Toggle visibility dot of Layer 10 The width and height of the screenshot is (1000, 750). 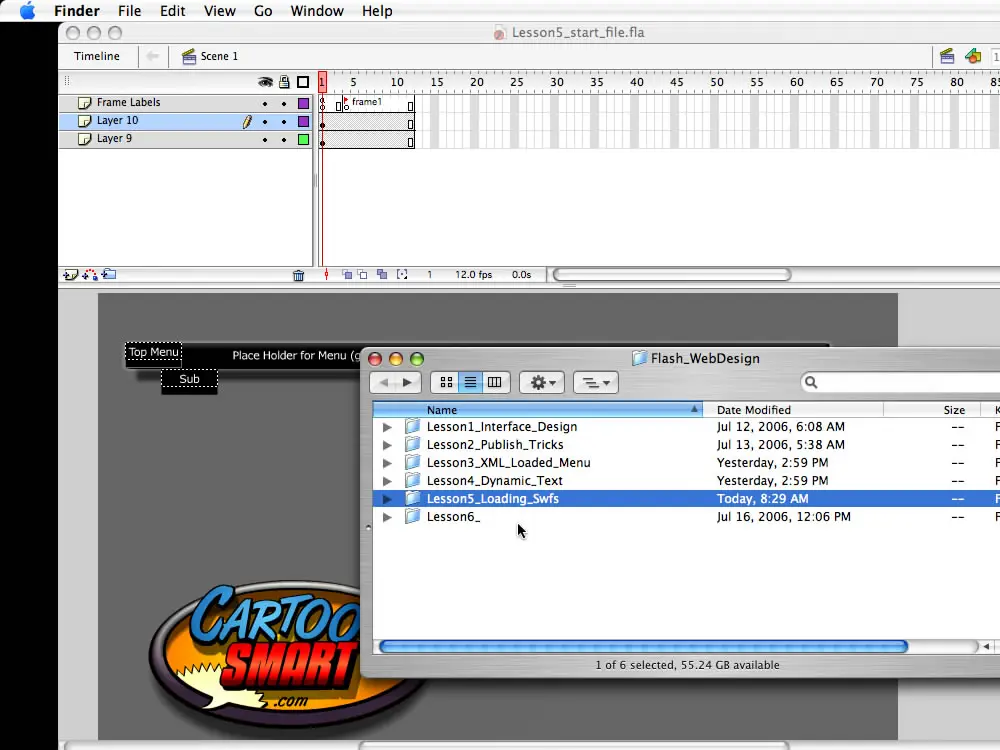click(x=265, y=121)
